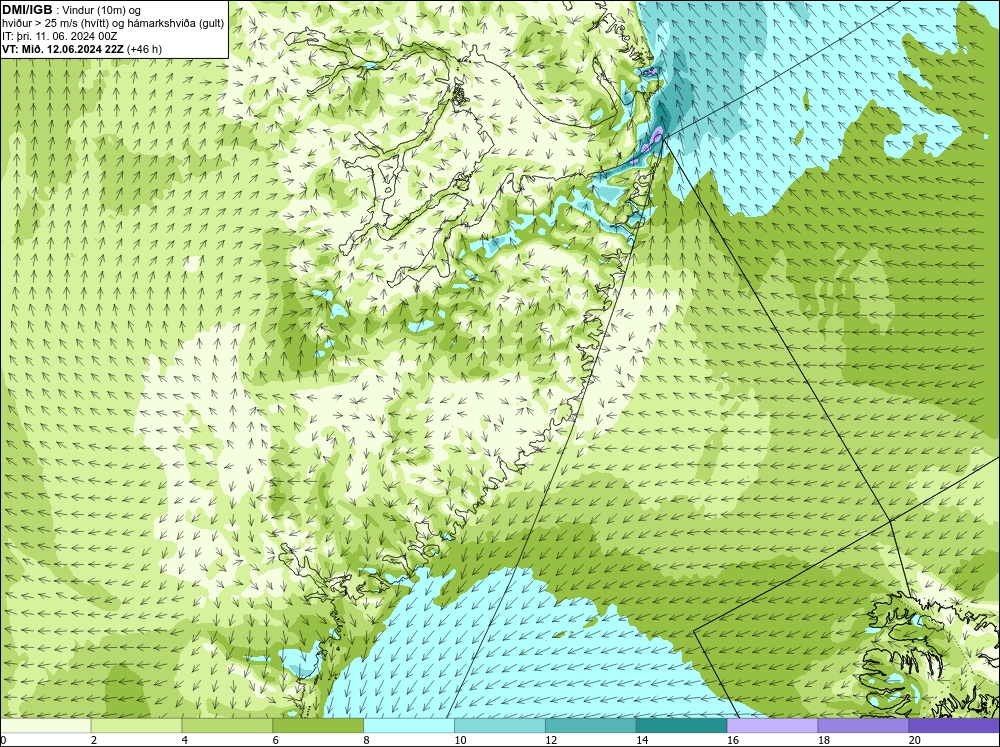
Task: Click the 2–4 m/s light green legend swatch
Action: [136, 726]
